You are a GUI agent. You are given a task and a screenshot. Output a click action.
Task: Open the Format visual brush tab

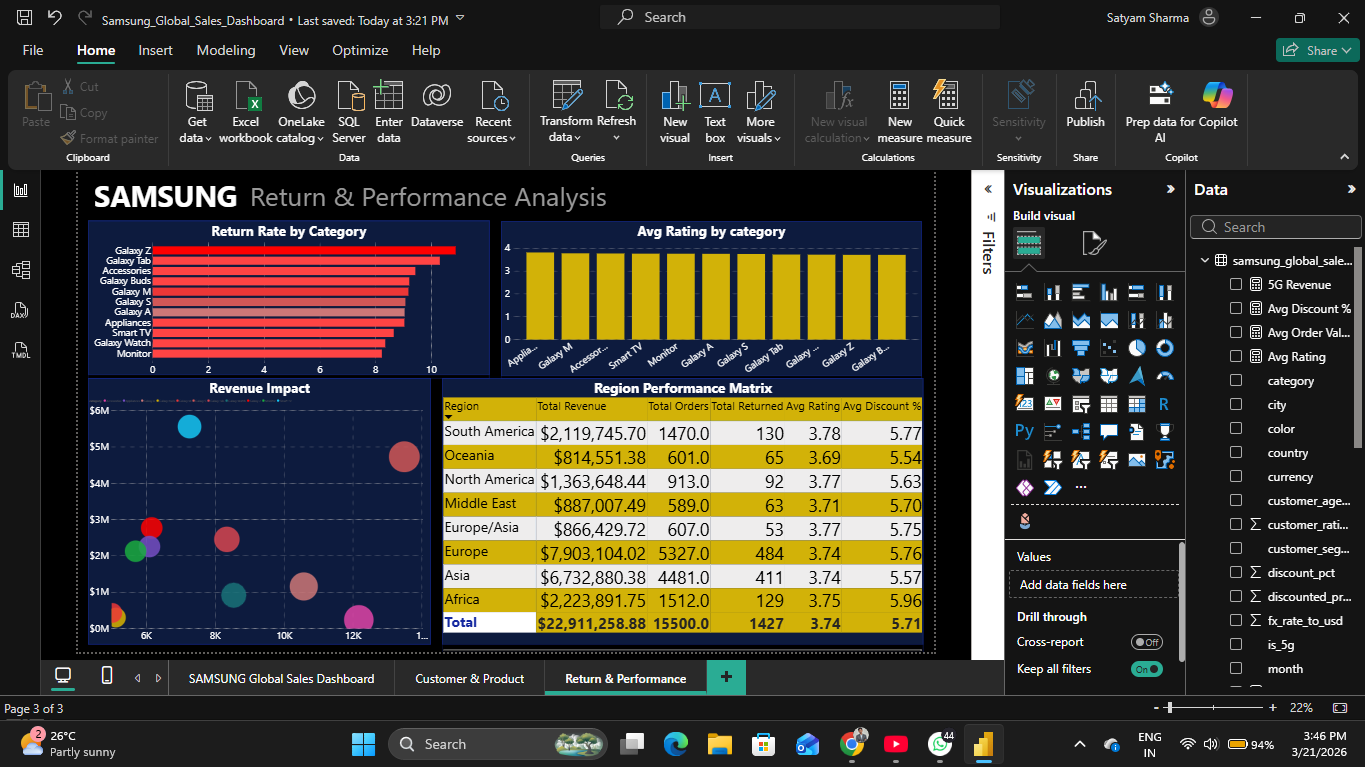tap(1094, 243)
